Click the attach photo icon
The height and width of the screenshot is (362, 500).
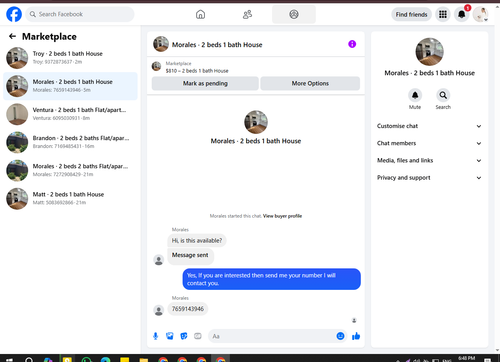170,336
